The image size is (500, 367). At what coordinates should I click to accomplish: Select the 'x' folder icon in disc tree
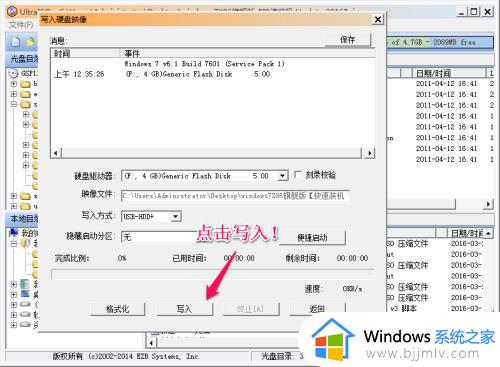25,196
